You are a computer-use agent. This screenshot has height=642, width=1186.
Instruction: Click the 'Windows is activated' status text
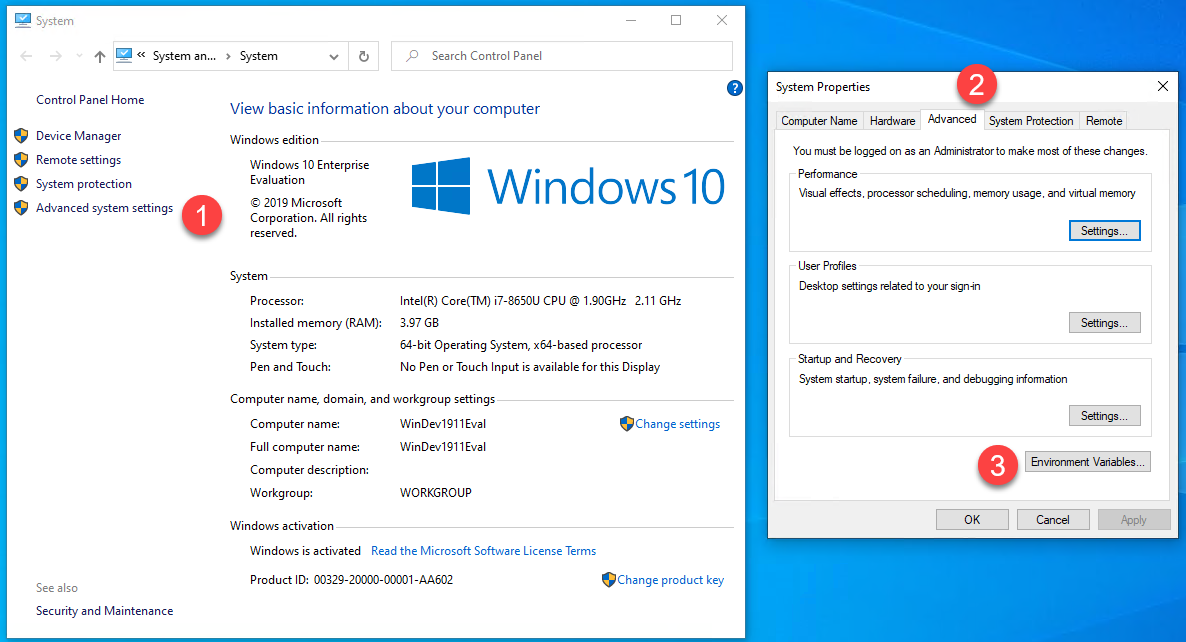point(306,551)
